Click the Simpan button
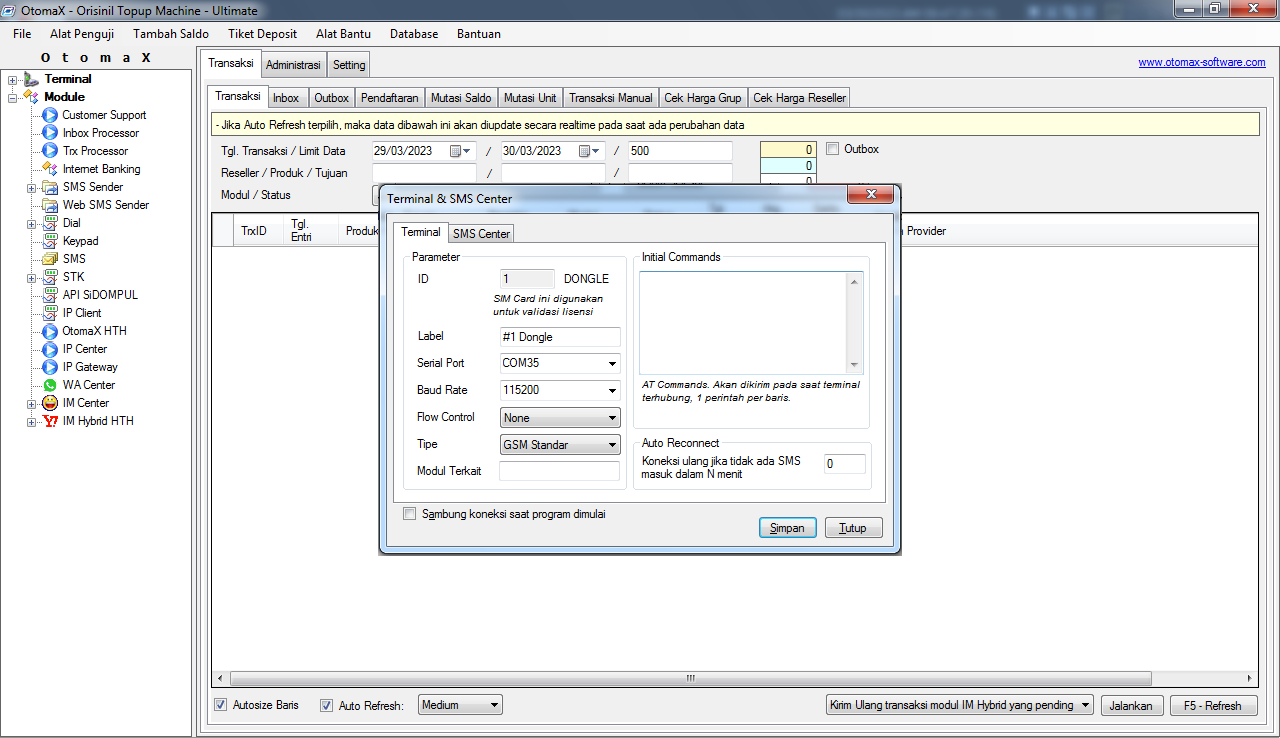 pyautogui.click(x=787, y=528)
